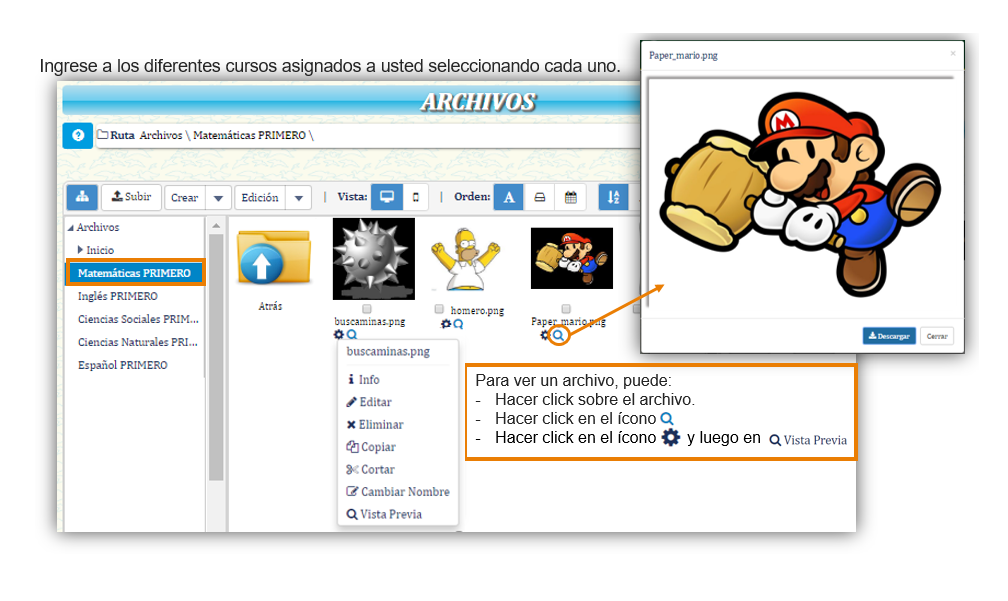Click the homero.png Homer thumbnail
This screenshot has height=601, width=1008.
466,259
